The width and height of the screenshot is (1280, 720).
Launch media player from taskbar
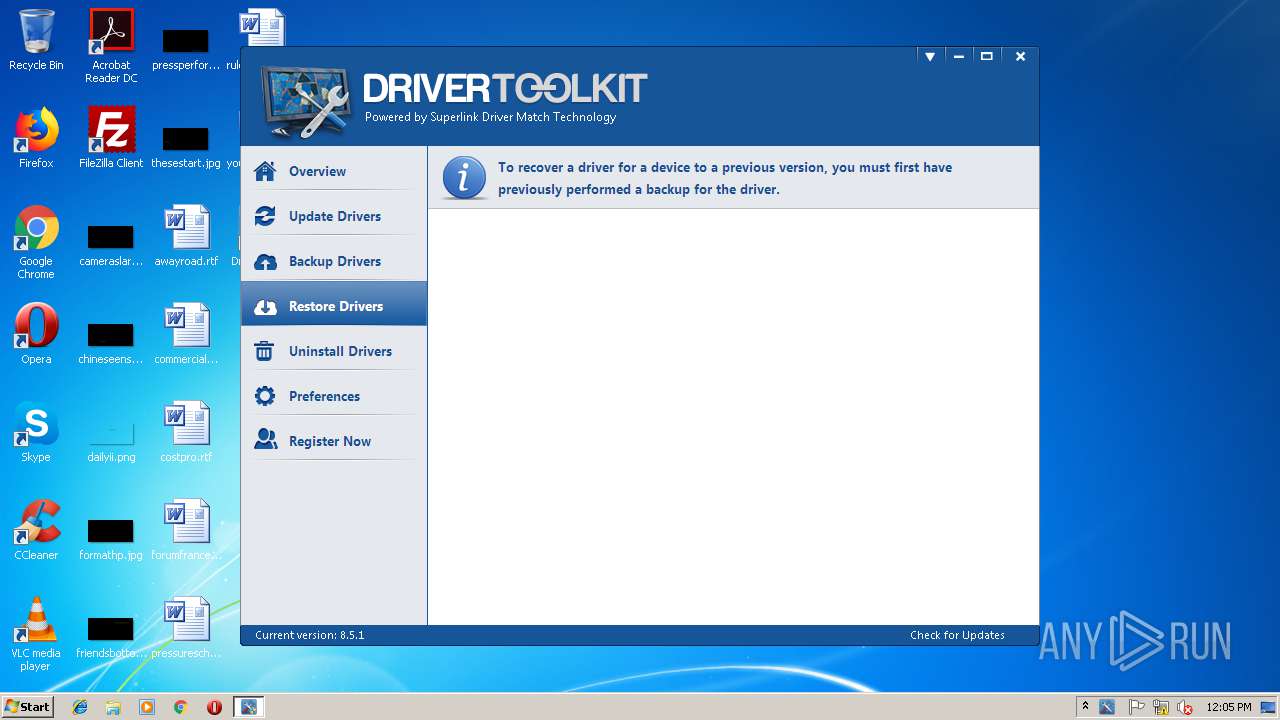[x=147, y=707]
